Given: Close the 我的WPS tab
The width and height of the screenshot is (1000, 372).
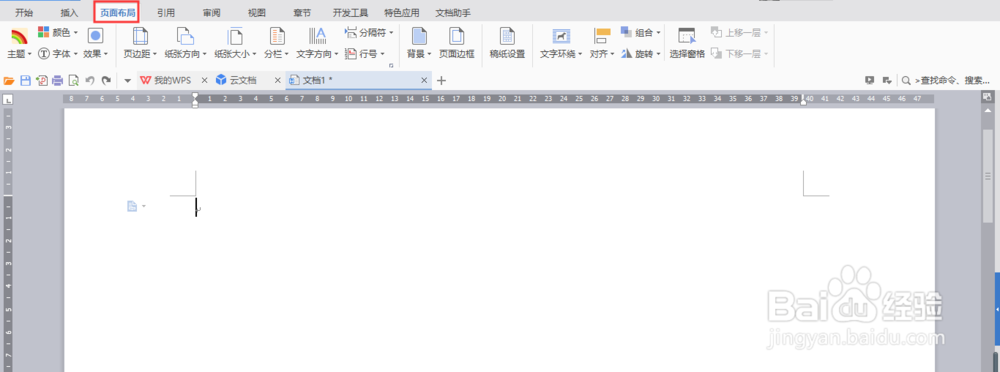Looking at the screenshot, I should click(205, 80).
